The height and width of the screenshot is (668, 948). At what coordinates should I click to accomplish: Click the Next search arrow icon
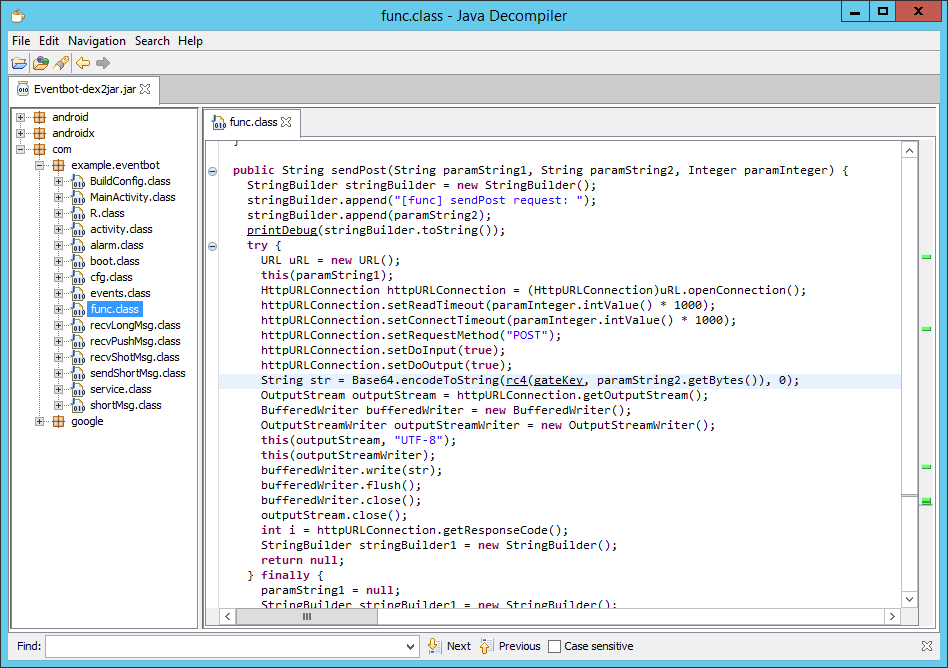click(434, 646)
